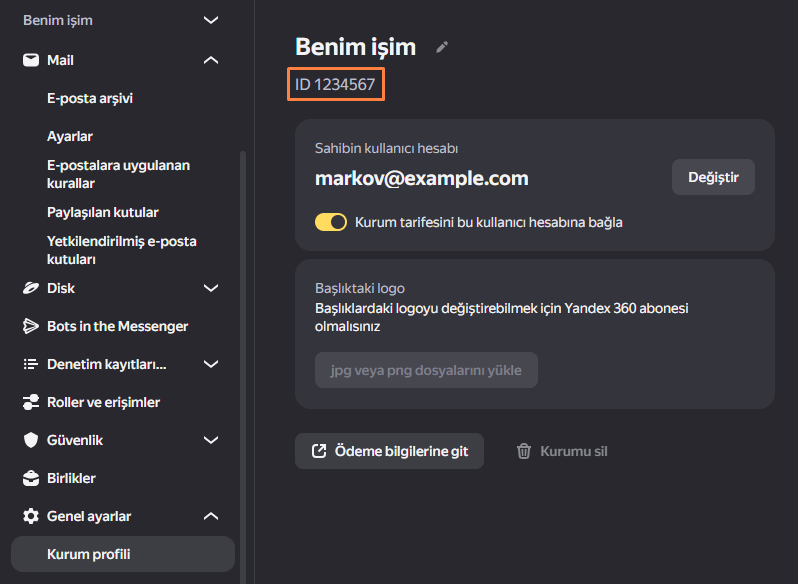Viewport: 798px width, 584px height.
Task: Click the Genel ayarlar gear icon
Action: tap(31, 516)
